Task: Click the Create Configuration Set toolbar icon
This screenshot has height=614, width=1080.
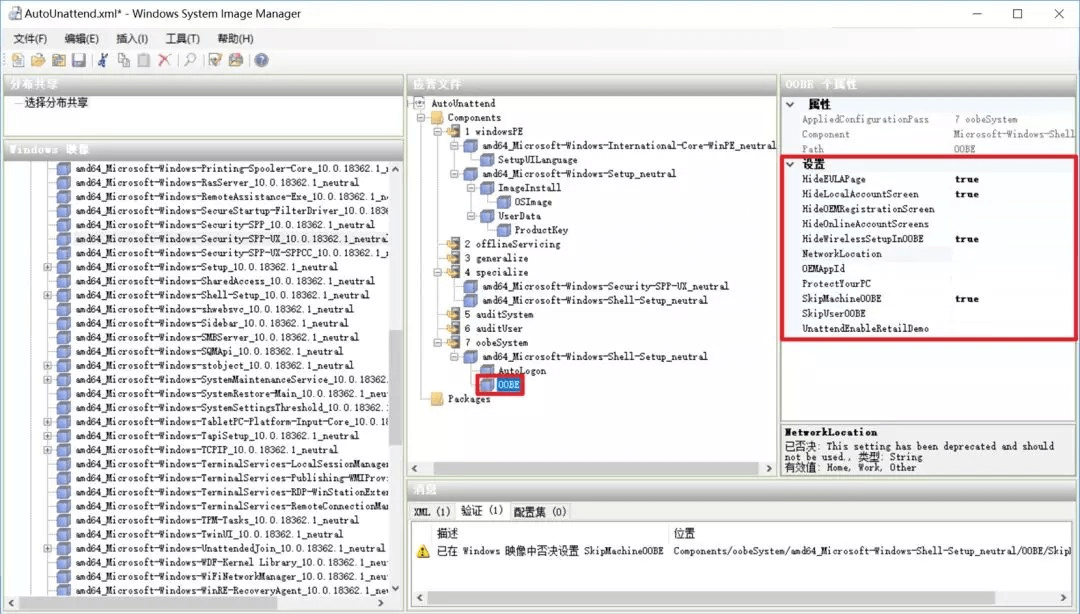Action: (236, 61)
